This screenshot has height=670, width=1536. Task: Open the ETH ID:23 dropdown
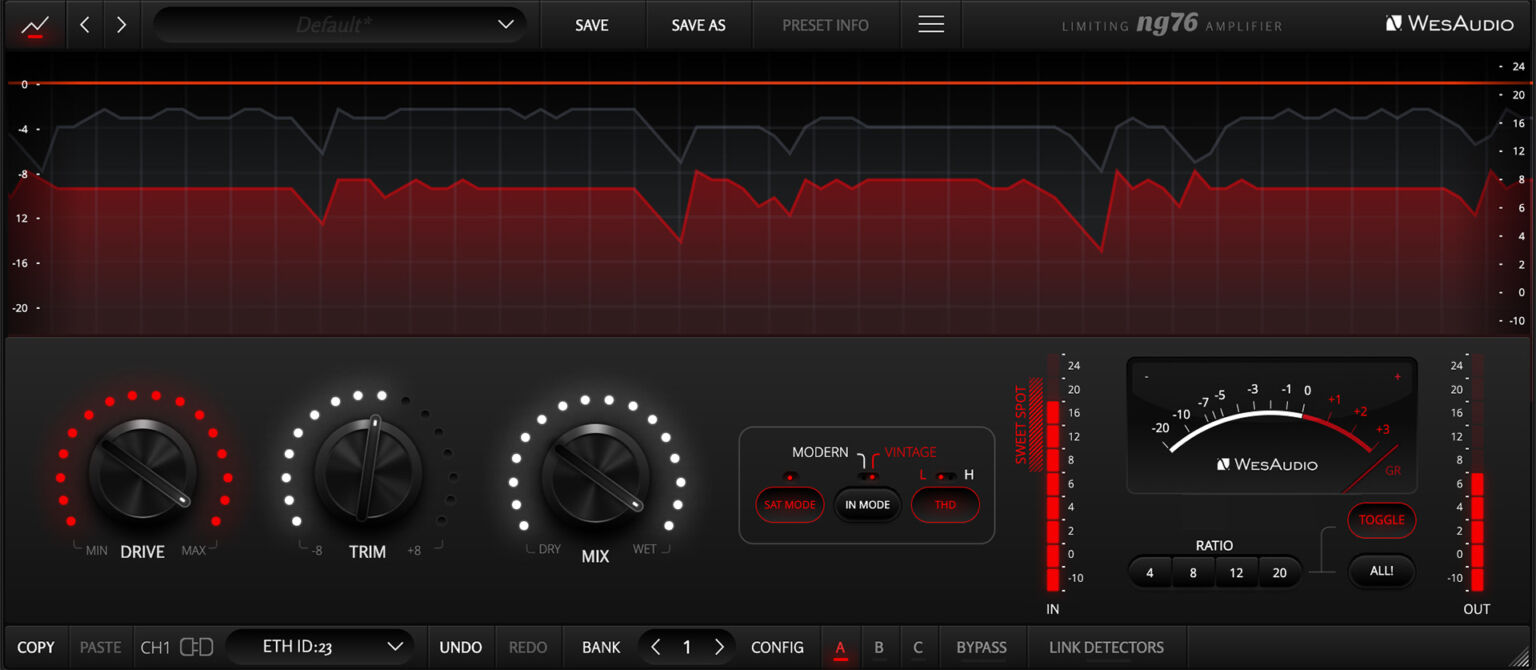[x=320, y=647]
